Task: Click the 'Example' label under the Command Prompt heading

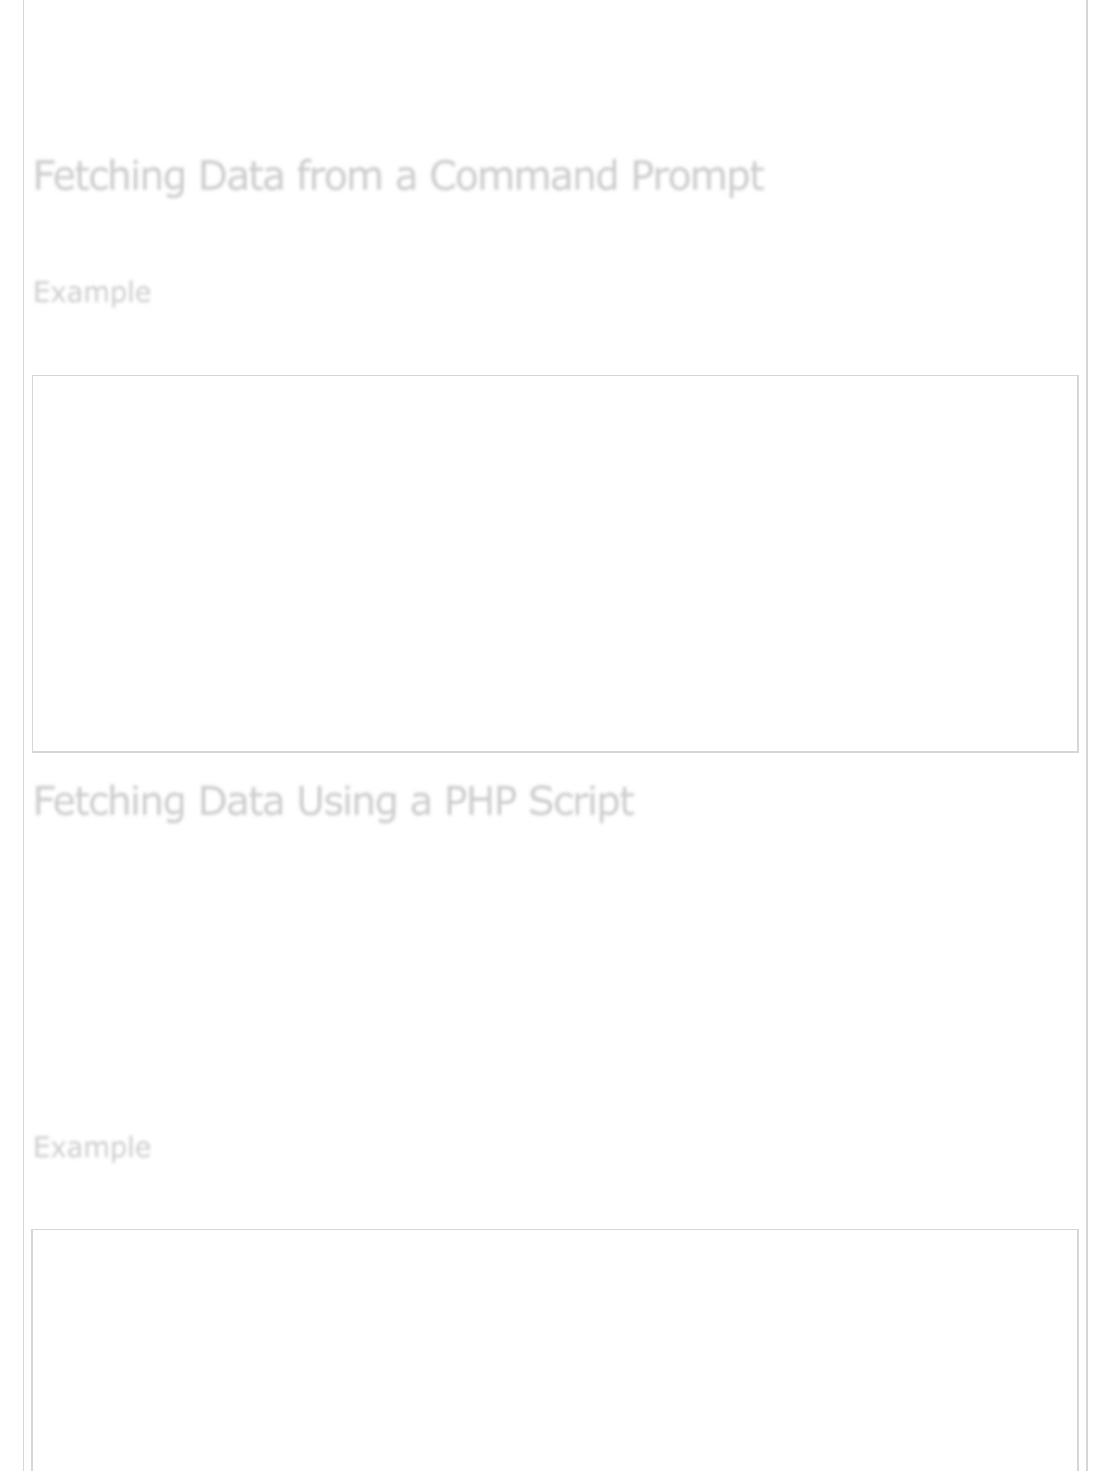Action: [92, 293]
